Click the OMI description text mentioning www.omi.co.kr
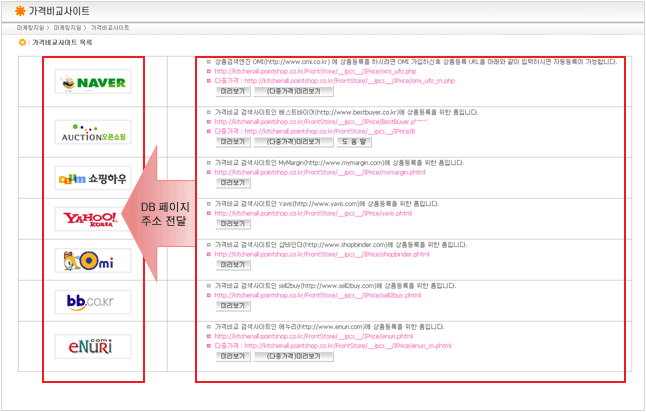Viewport: 646px width, 412px height. tap(416, 62)
